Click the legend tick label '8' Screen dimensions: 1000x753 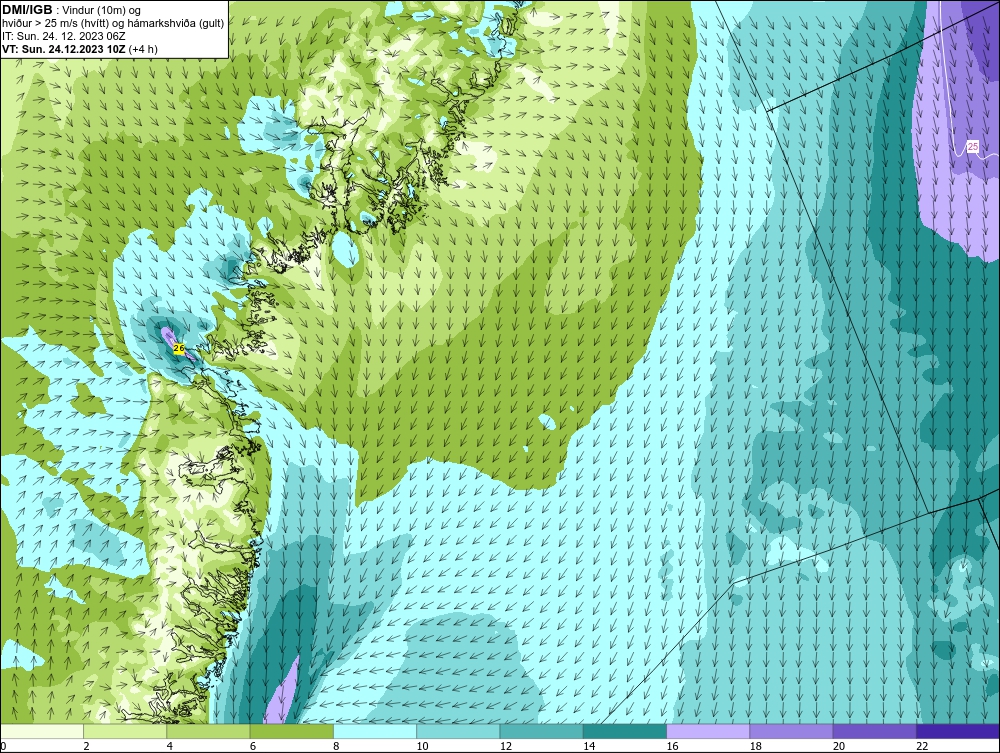pos(336,747)
